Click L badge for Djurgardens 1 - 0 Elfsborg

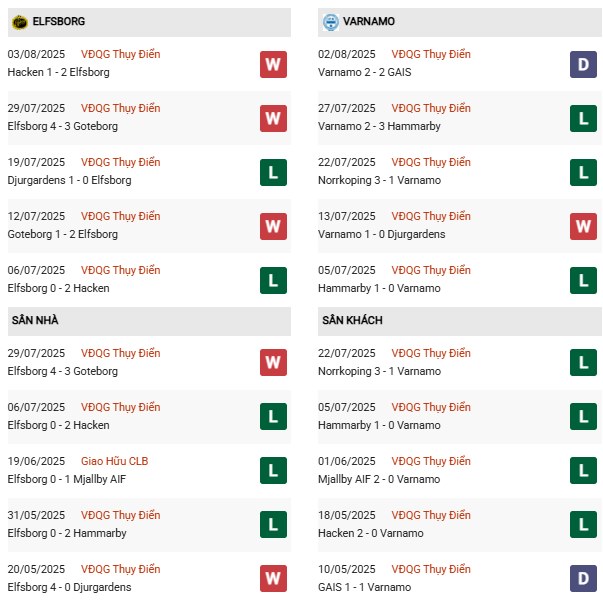[x=273, y=172]
